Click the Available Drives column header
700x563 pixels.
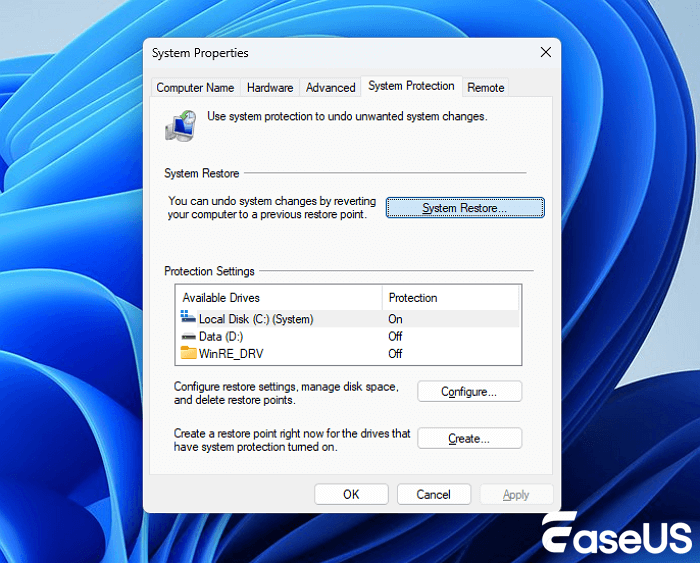click(x=279, y=298)
